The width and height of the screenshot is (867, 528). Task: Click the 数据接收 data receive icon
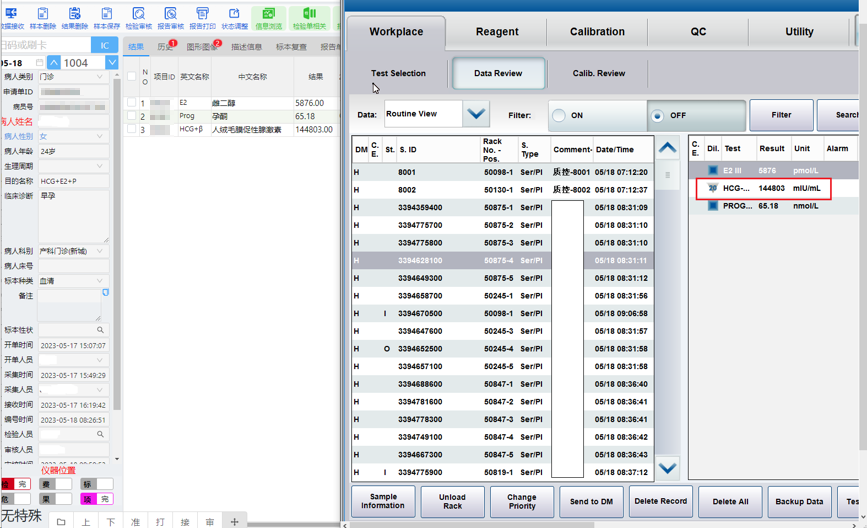[x=11, y=17]
